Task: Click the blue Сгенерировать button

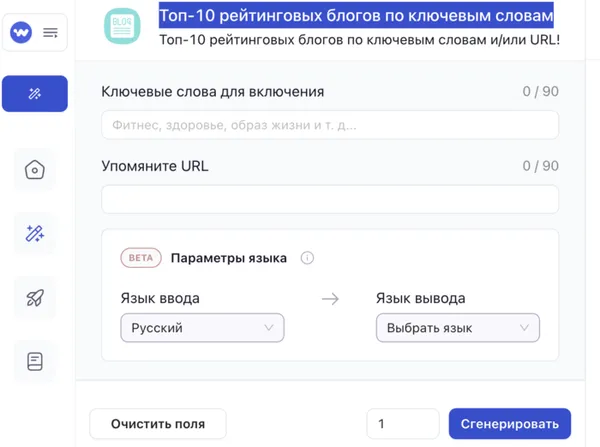Action: (x=510, y=424)
